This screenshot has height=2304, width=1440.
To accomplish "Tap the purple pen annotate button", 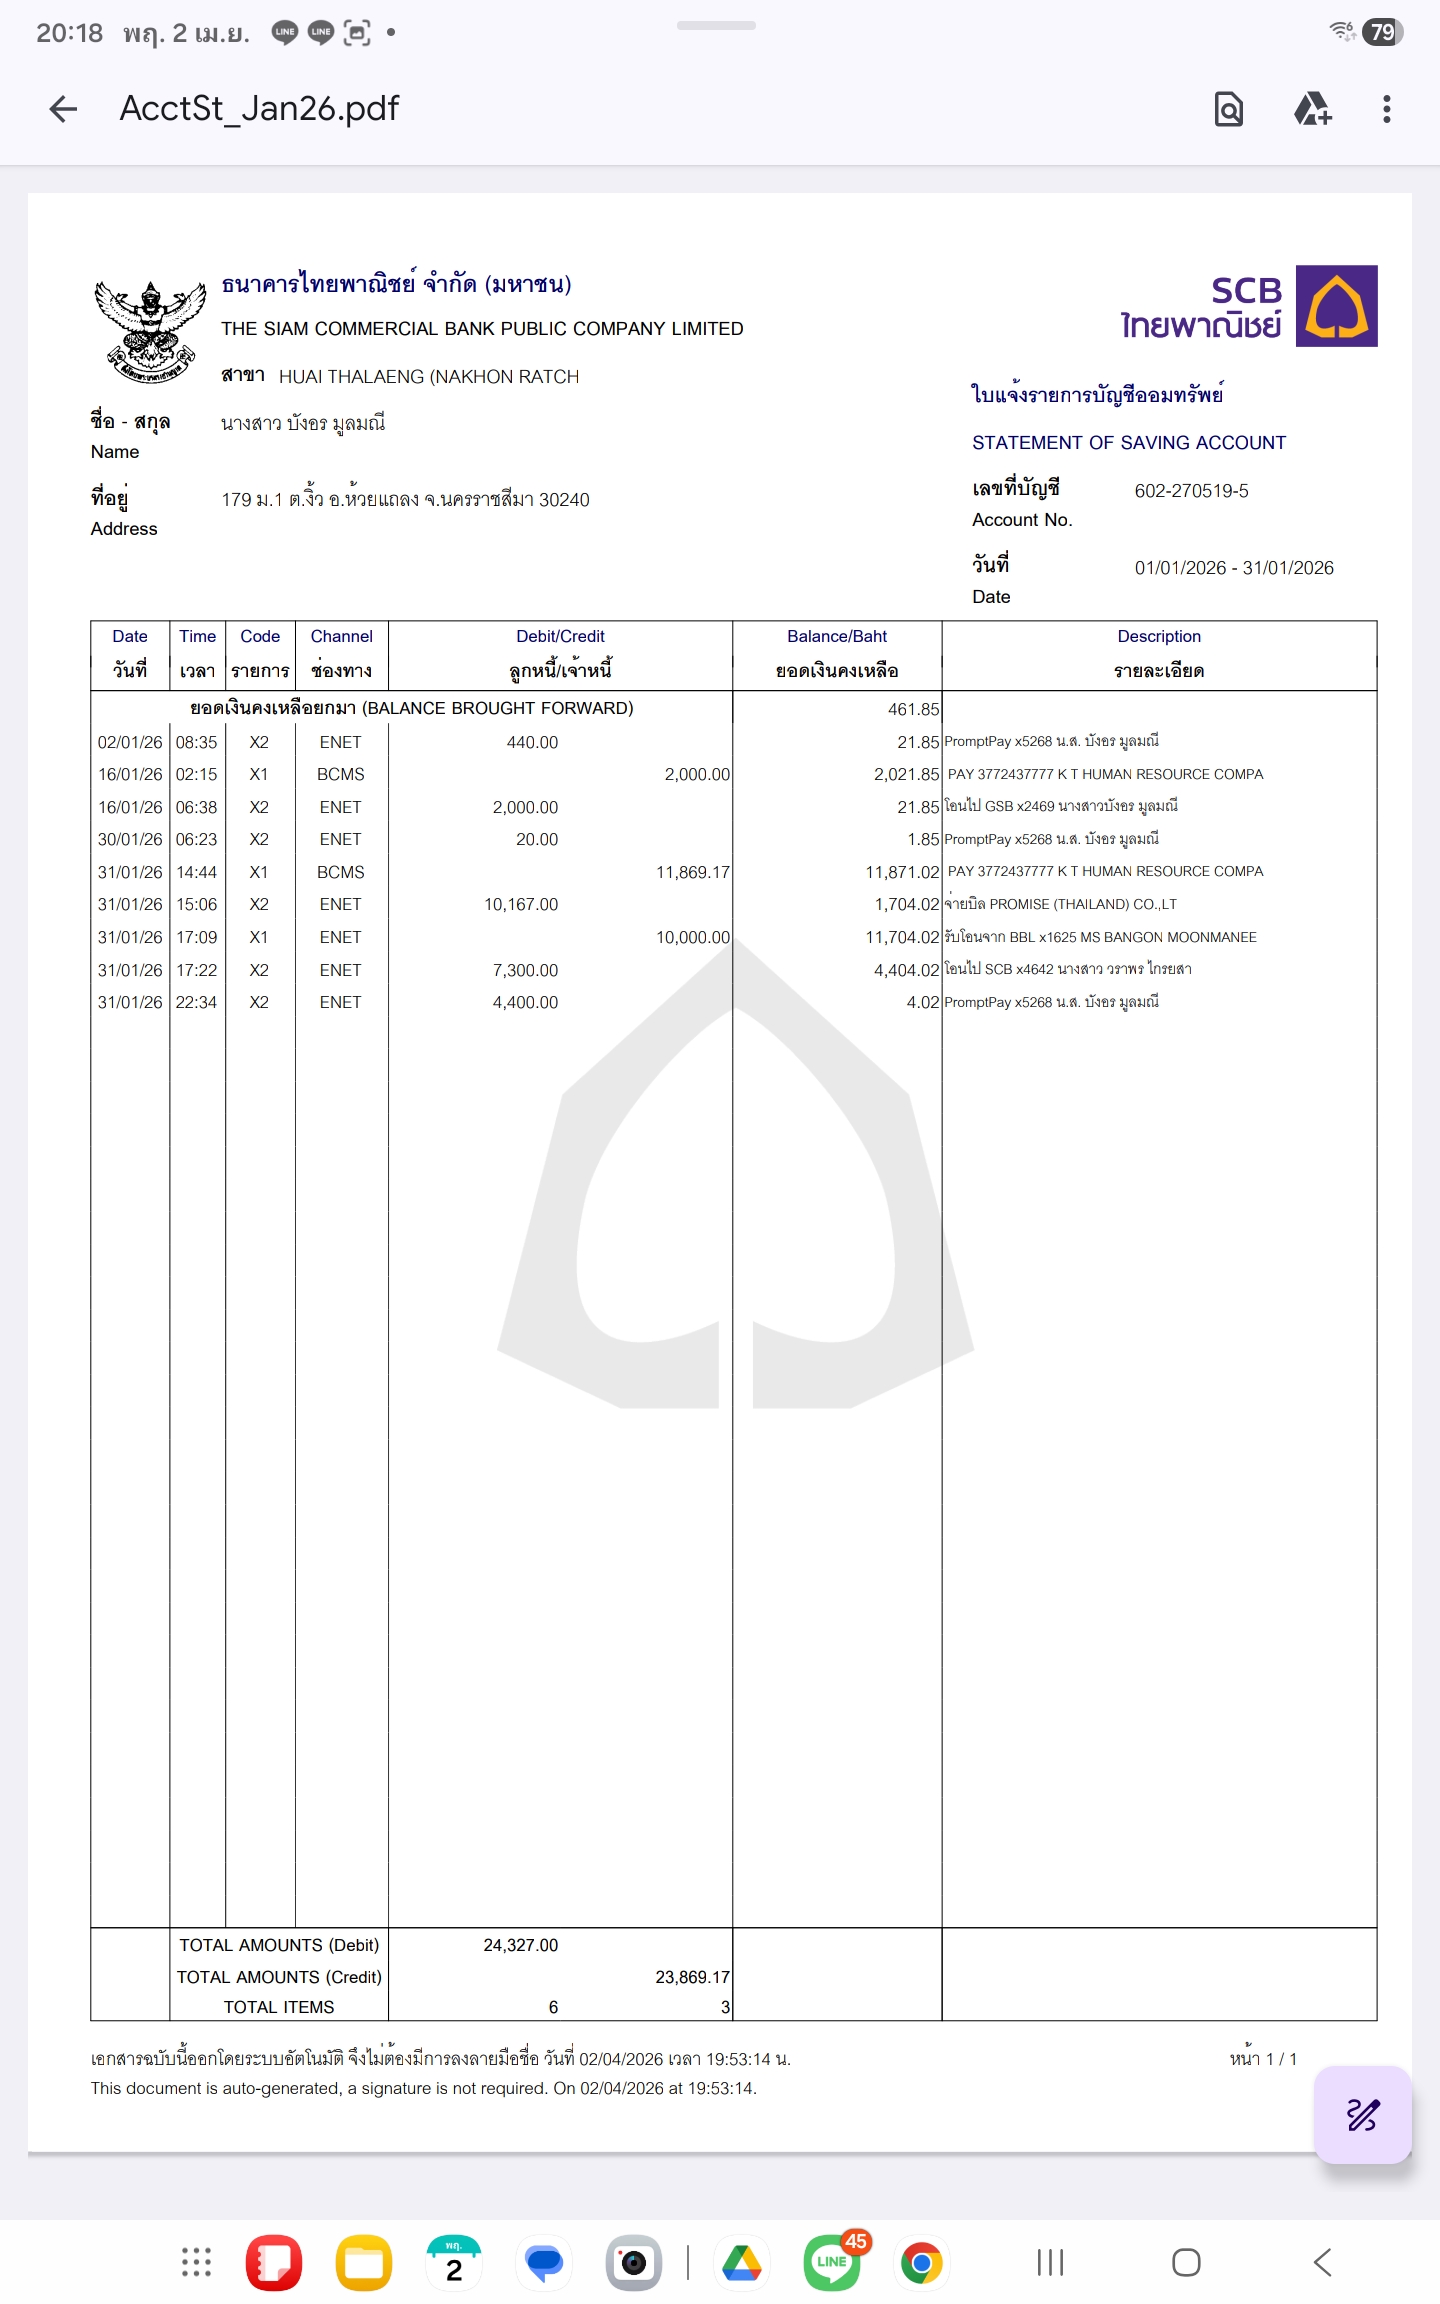I will tap(1362, 2114).
